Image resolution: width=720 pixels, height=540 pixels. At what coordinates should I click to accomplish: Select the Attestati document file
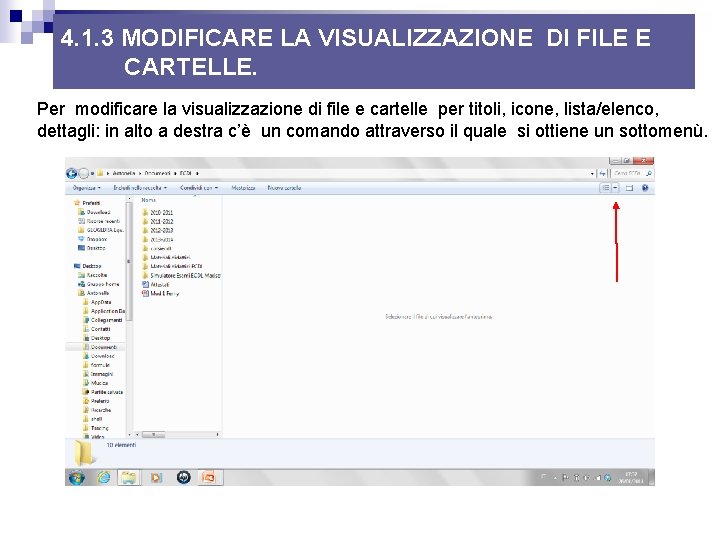(x=155, y=285)
